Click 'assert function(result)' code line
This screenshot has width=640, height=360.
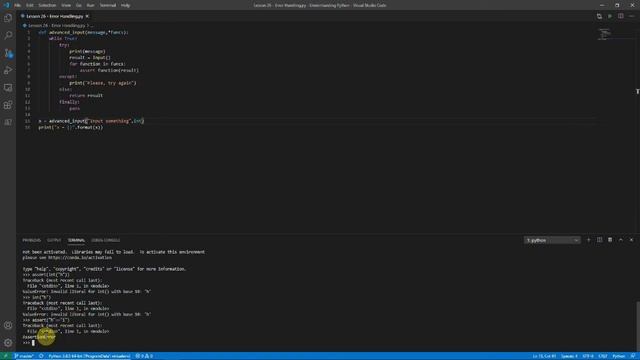[x=109, y=70]
